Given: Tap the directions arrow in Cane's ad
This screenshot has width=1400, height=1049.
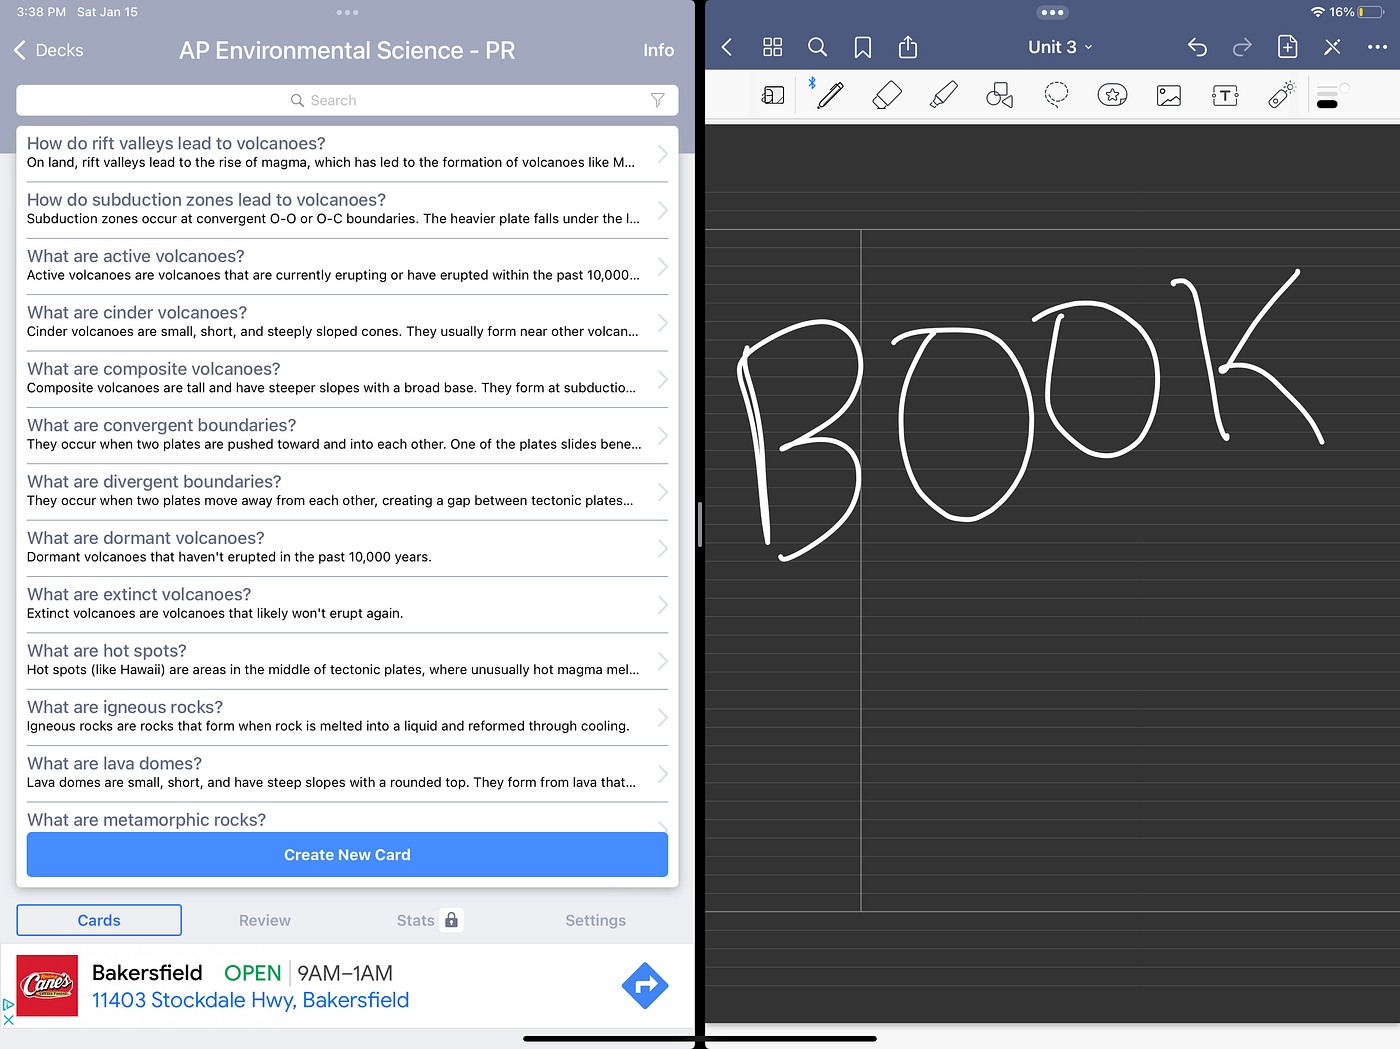Looking at the screenshot, I should point(645,986).
